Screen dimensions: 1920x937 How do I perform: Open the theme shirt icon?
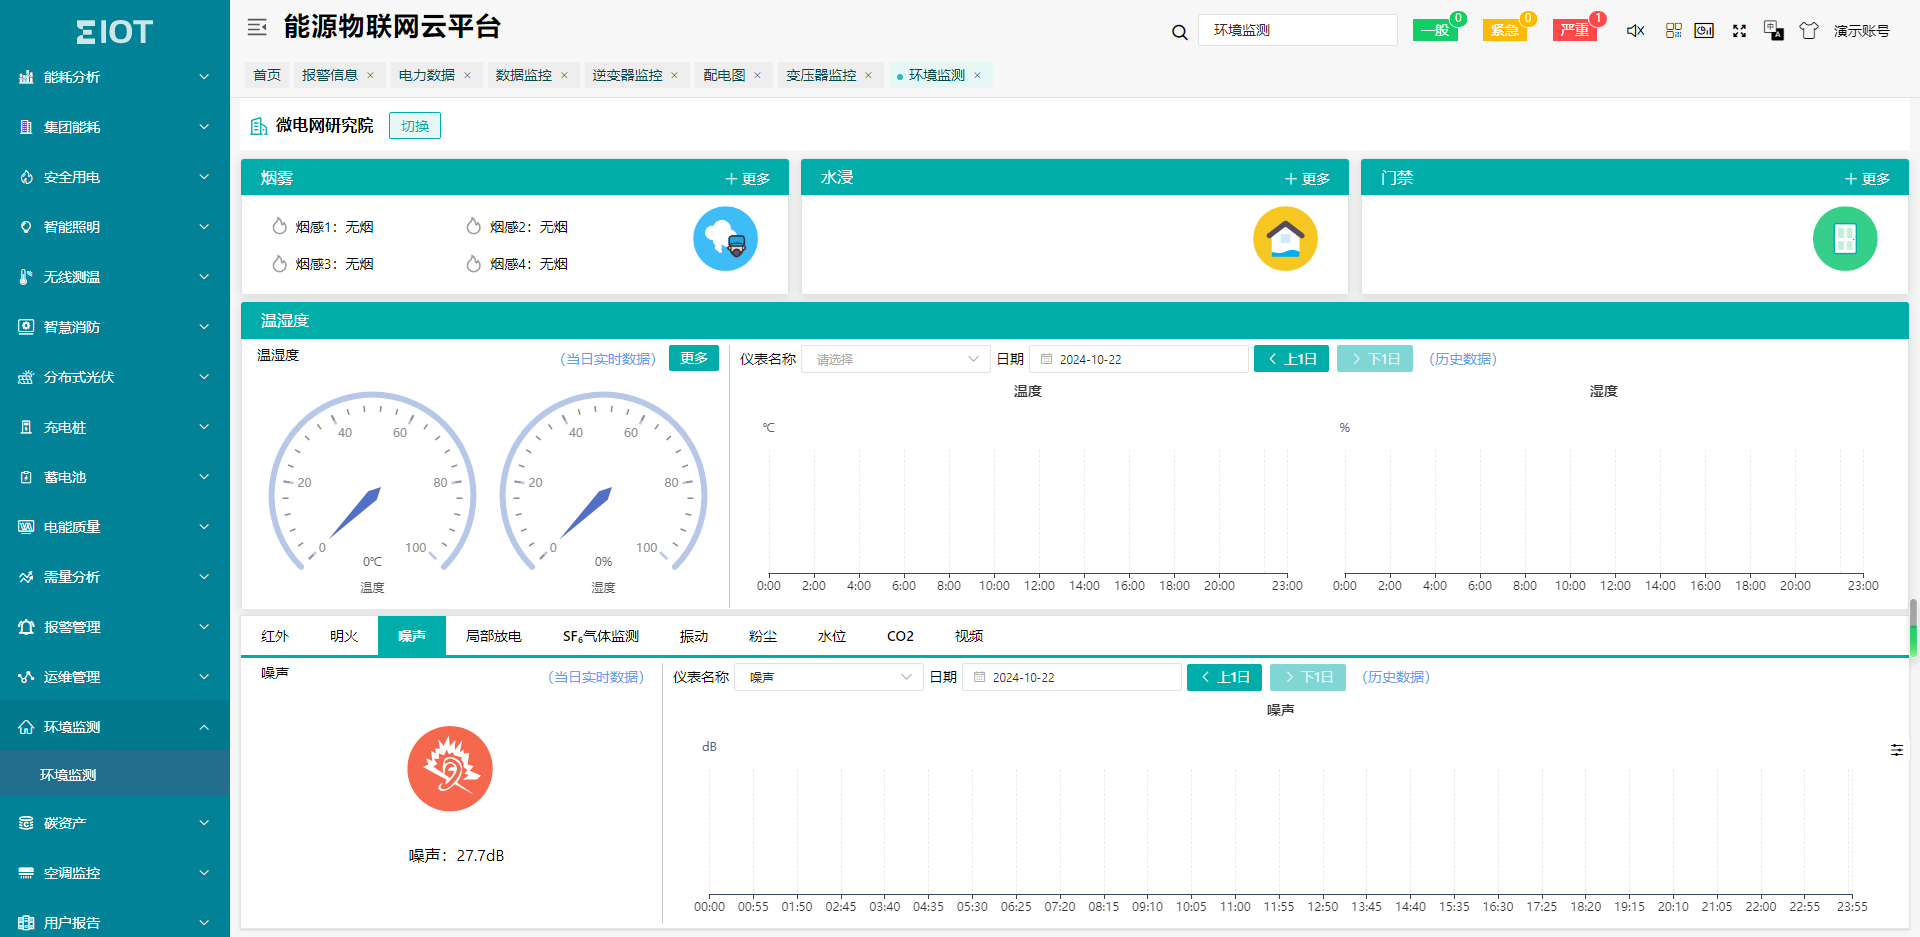[x=1808, y=31]
